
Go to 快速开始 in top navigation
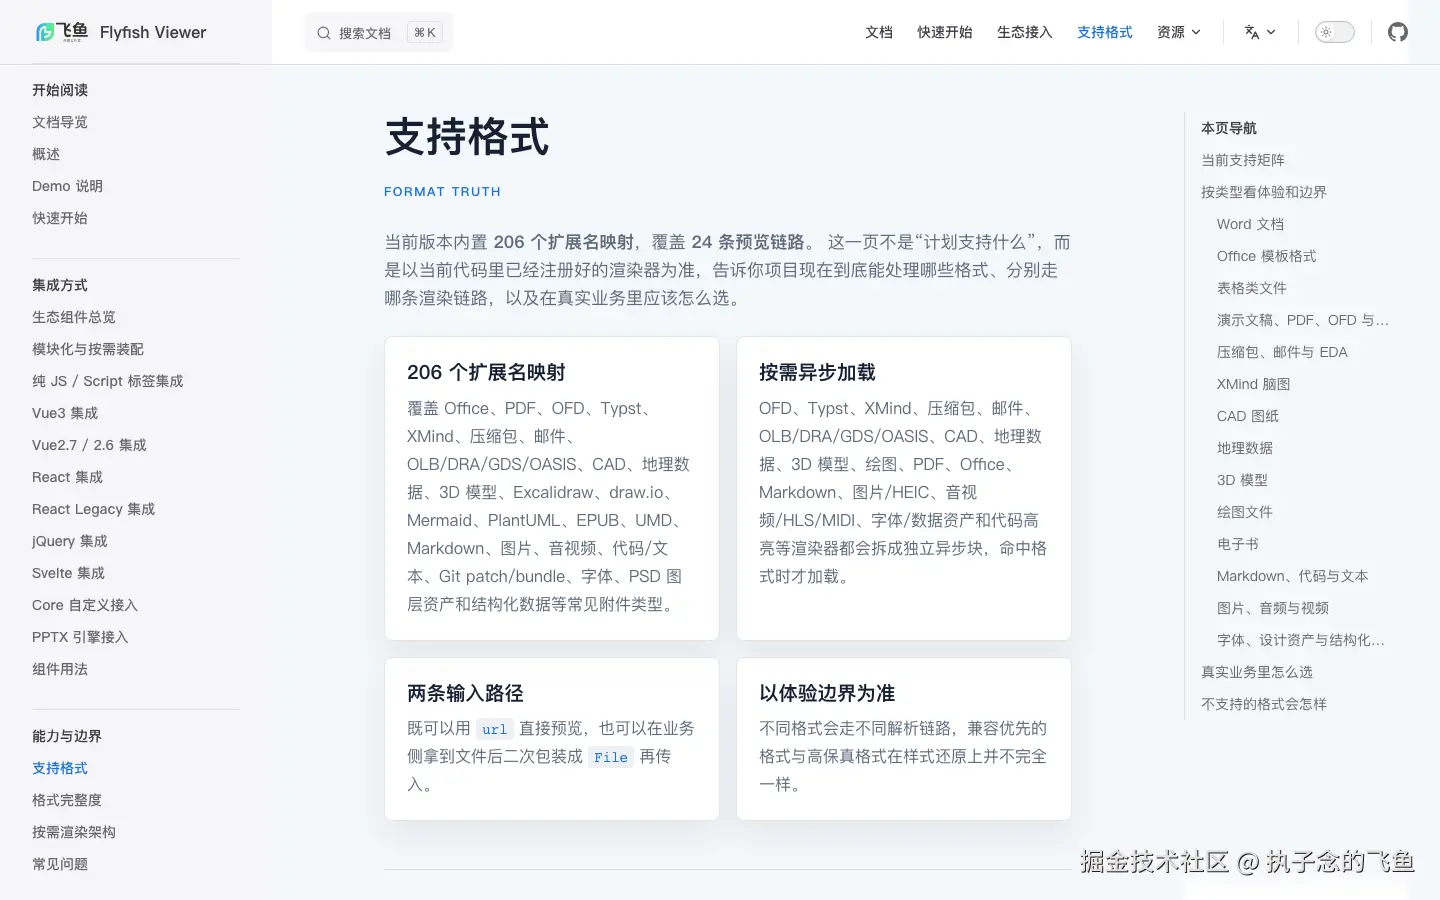point(945,32)
